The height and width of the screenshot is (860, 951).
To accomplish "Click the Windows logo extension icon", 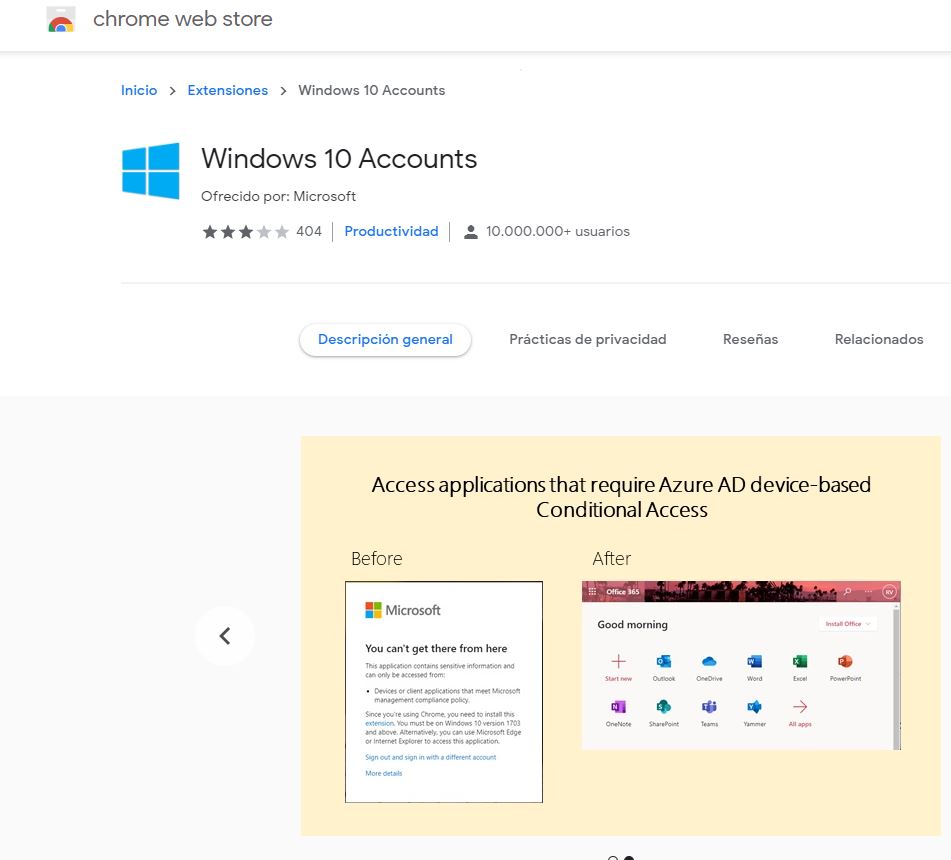I will (150, 171).
